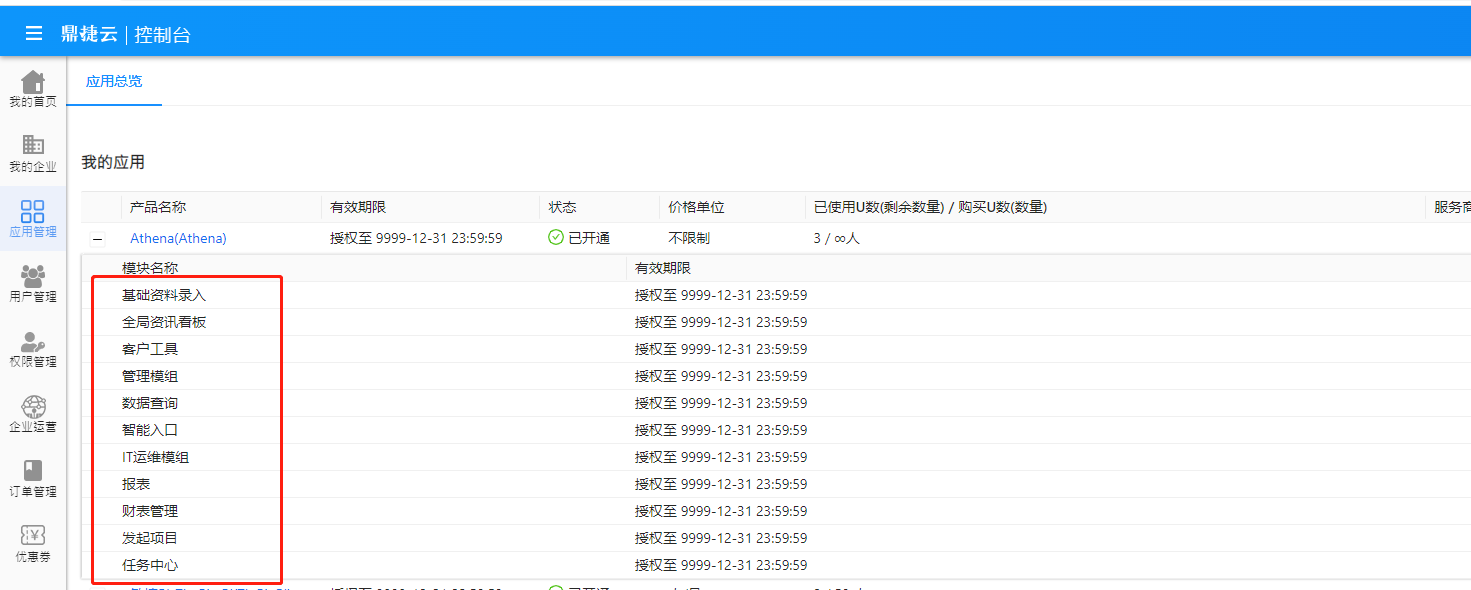
Task: Click the validity date for IT运维模组
Action: (721, 457)
